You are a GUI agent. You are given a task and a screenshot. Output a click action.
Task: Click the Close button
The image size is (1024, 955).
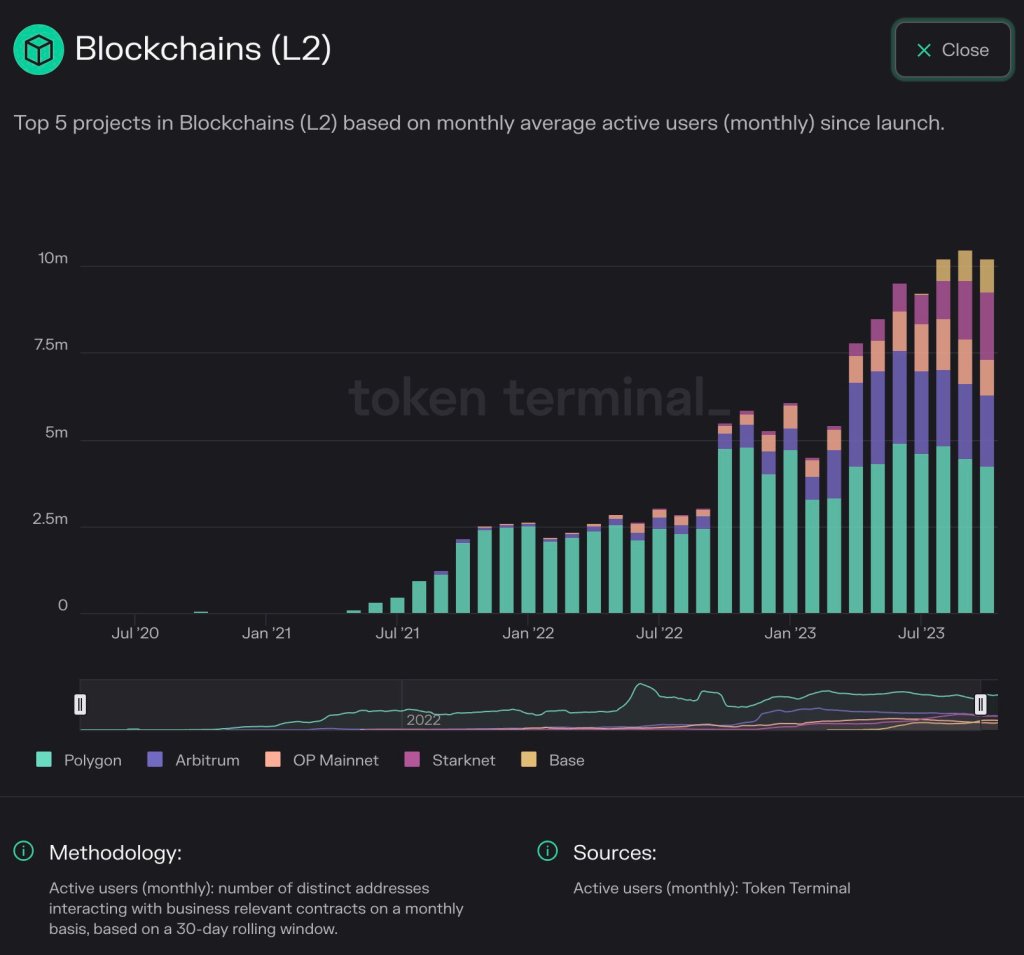pyautogui.click(x=952, y=50)
